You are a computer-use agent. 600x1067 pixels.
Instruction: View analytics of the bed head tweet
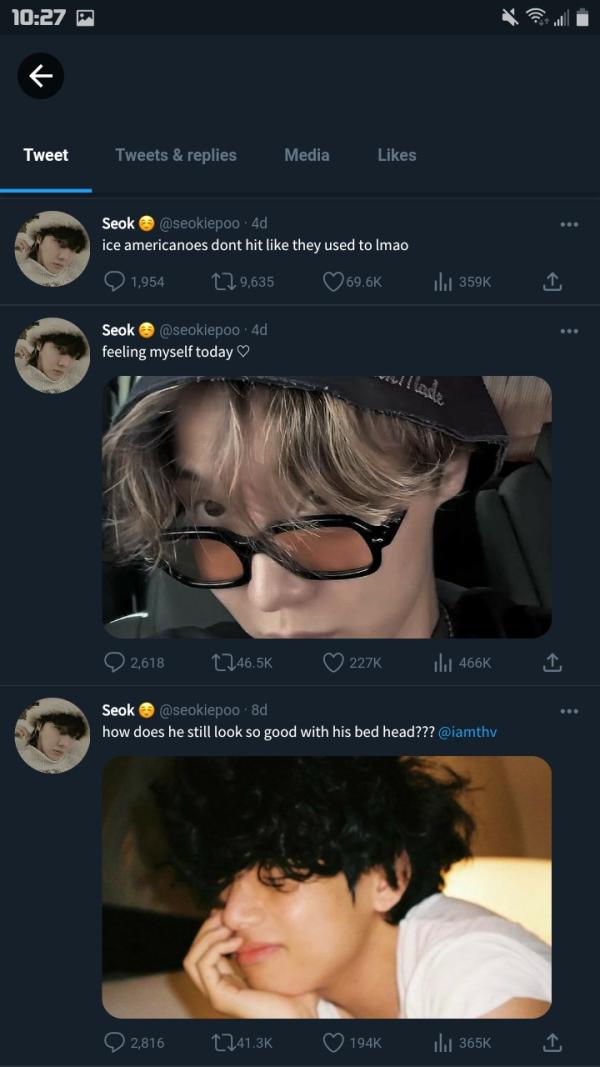point(443,1043)
